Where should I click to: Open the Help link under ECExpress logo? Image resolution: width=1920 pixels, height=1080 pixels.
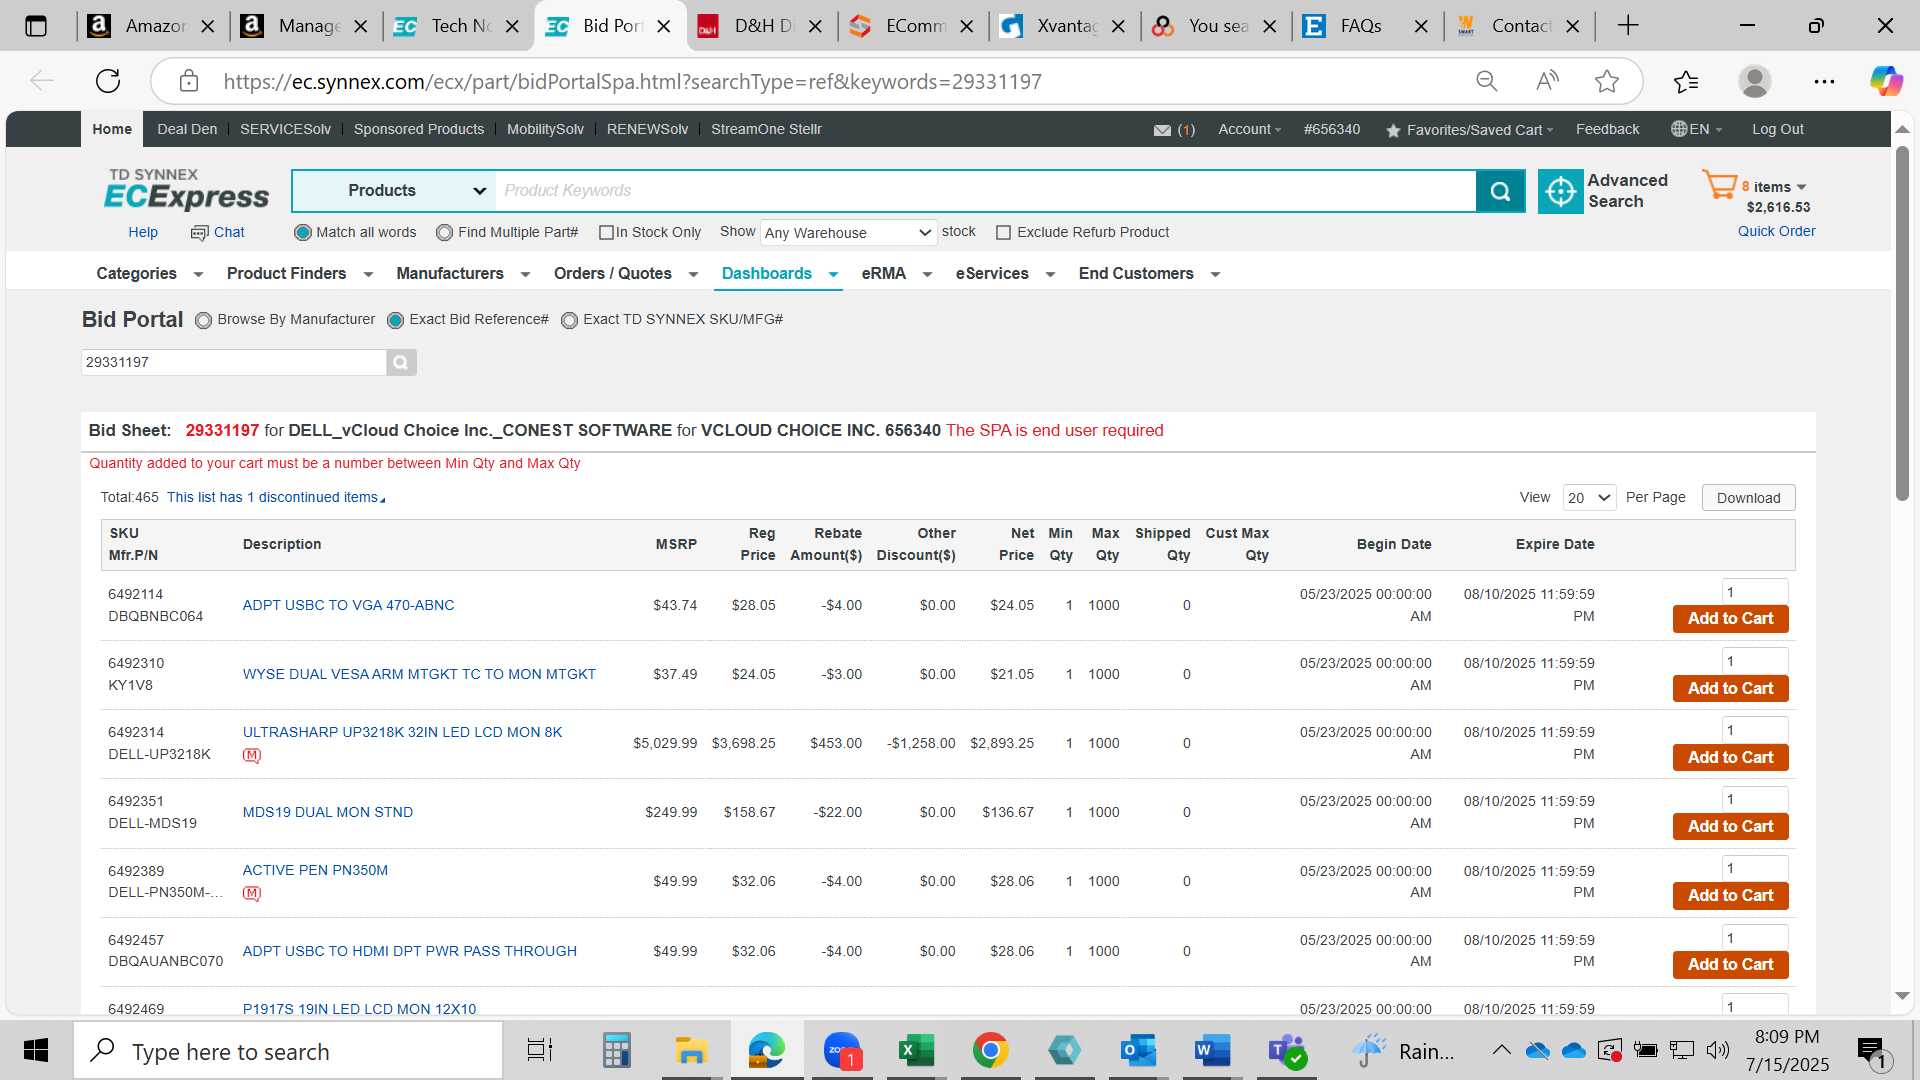(143, 233)
